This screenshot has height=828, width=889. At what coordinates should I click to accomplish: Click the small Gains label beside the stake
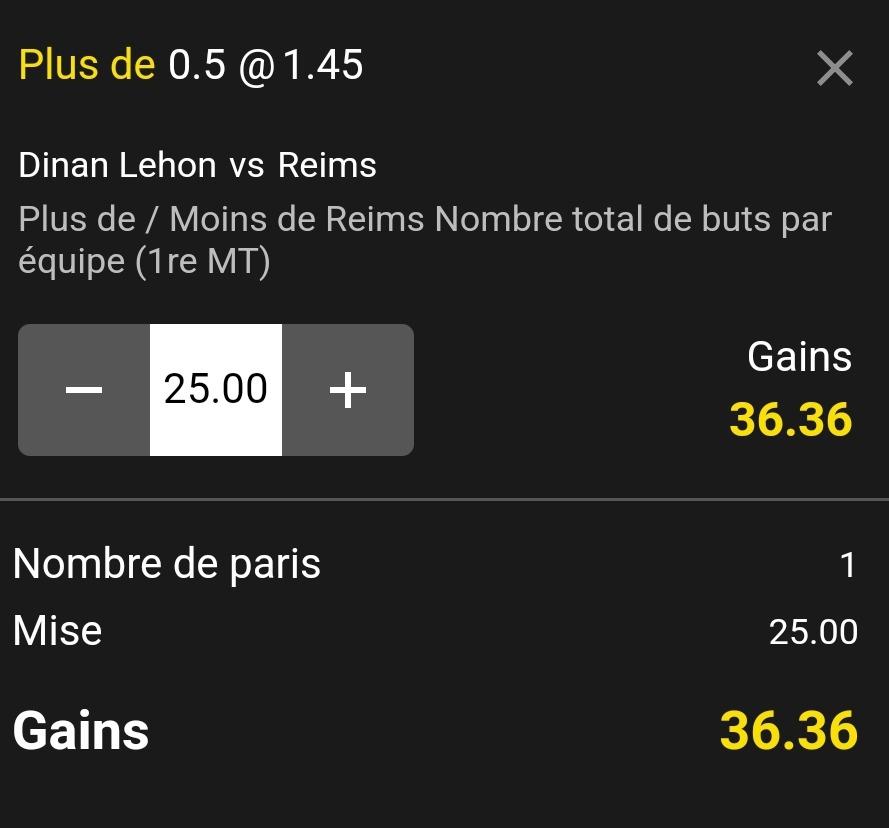pos(799,357)
